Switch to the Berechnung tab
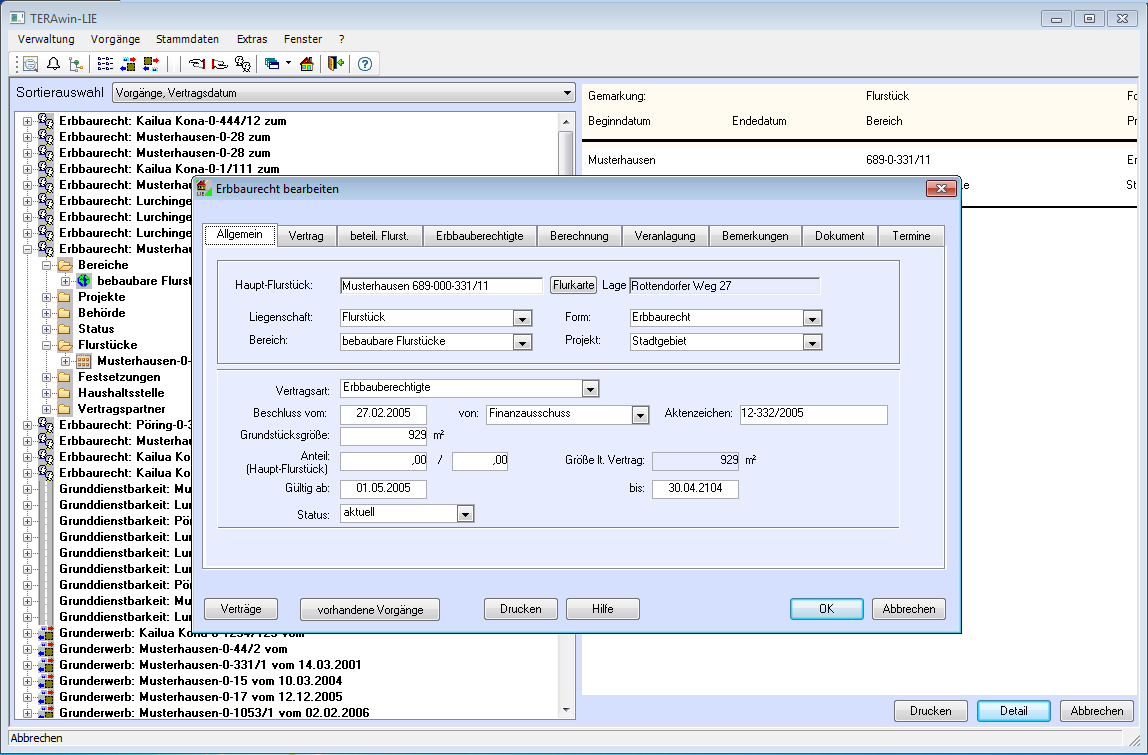Viewport: 1148px width, 755px height. click(579, 236)
